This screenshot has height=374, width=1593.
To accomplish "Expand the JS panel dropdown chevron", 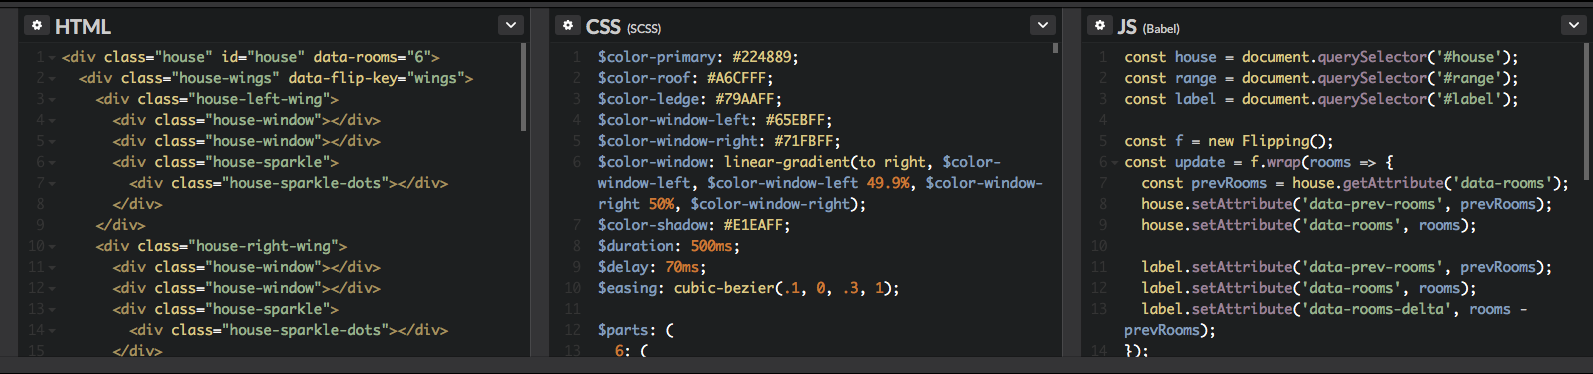I will pyautogui.click(x=1574, y=25).
